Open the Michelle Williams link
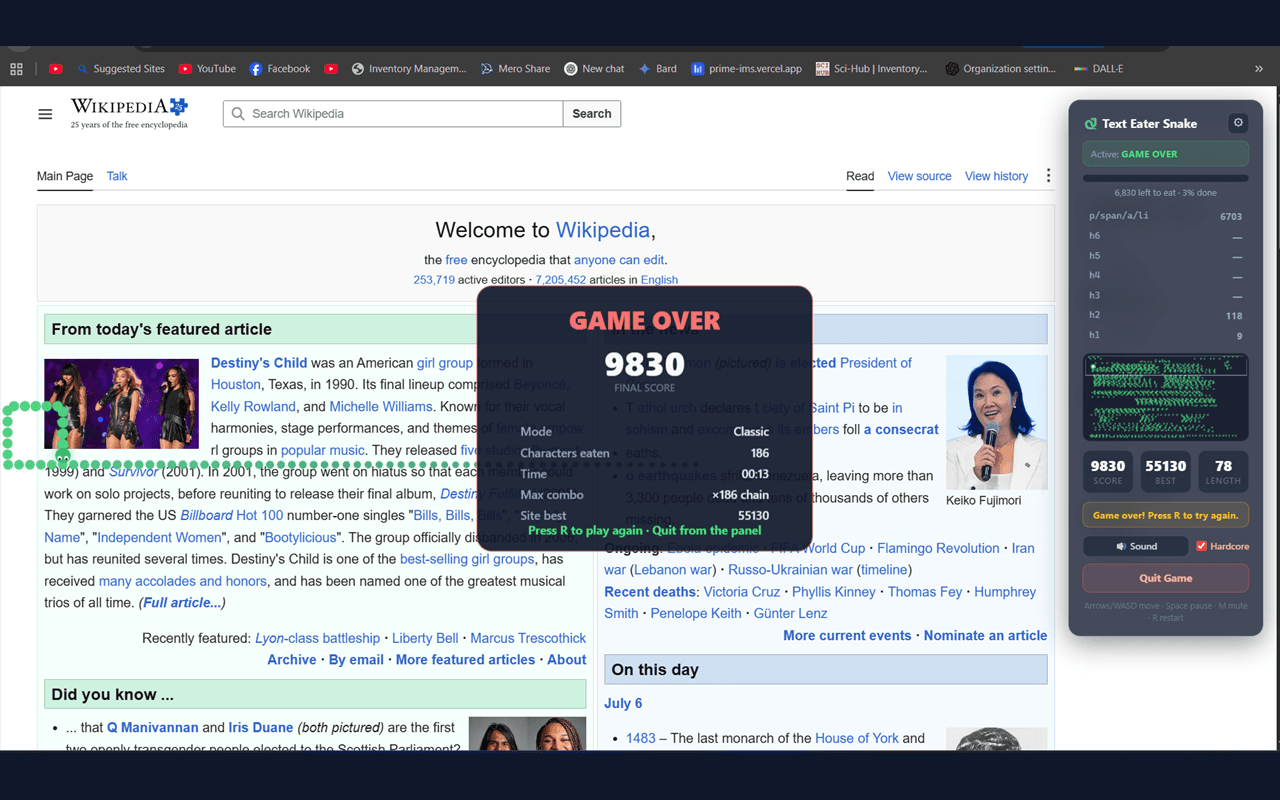1280x800 pixels. coord(381,407)
